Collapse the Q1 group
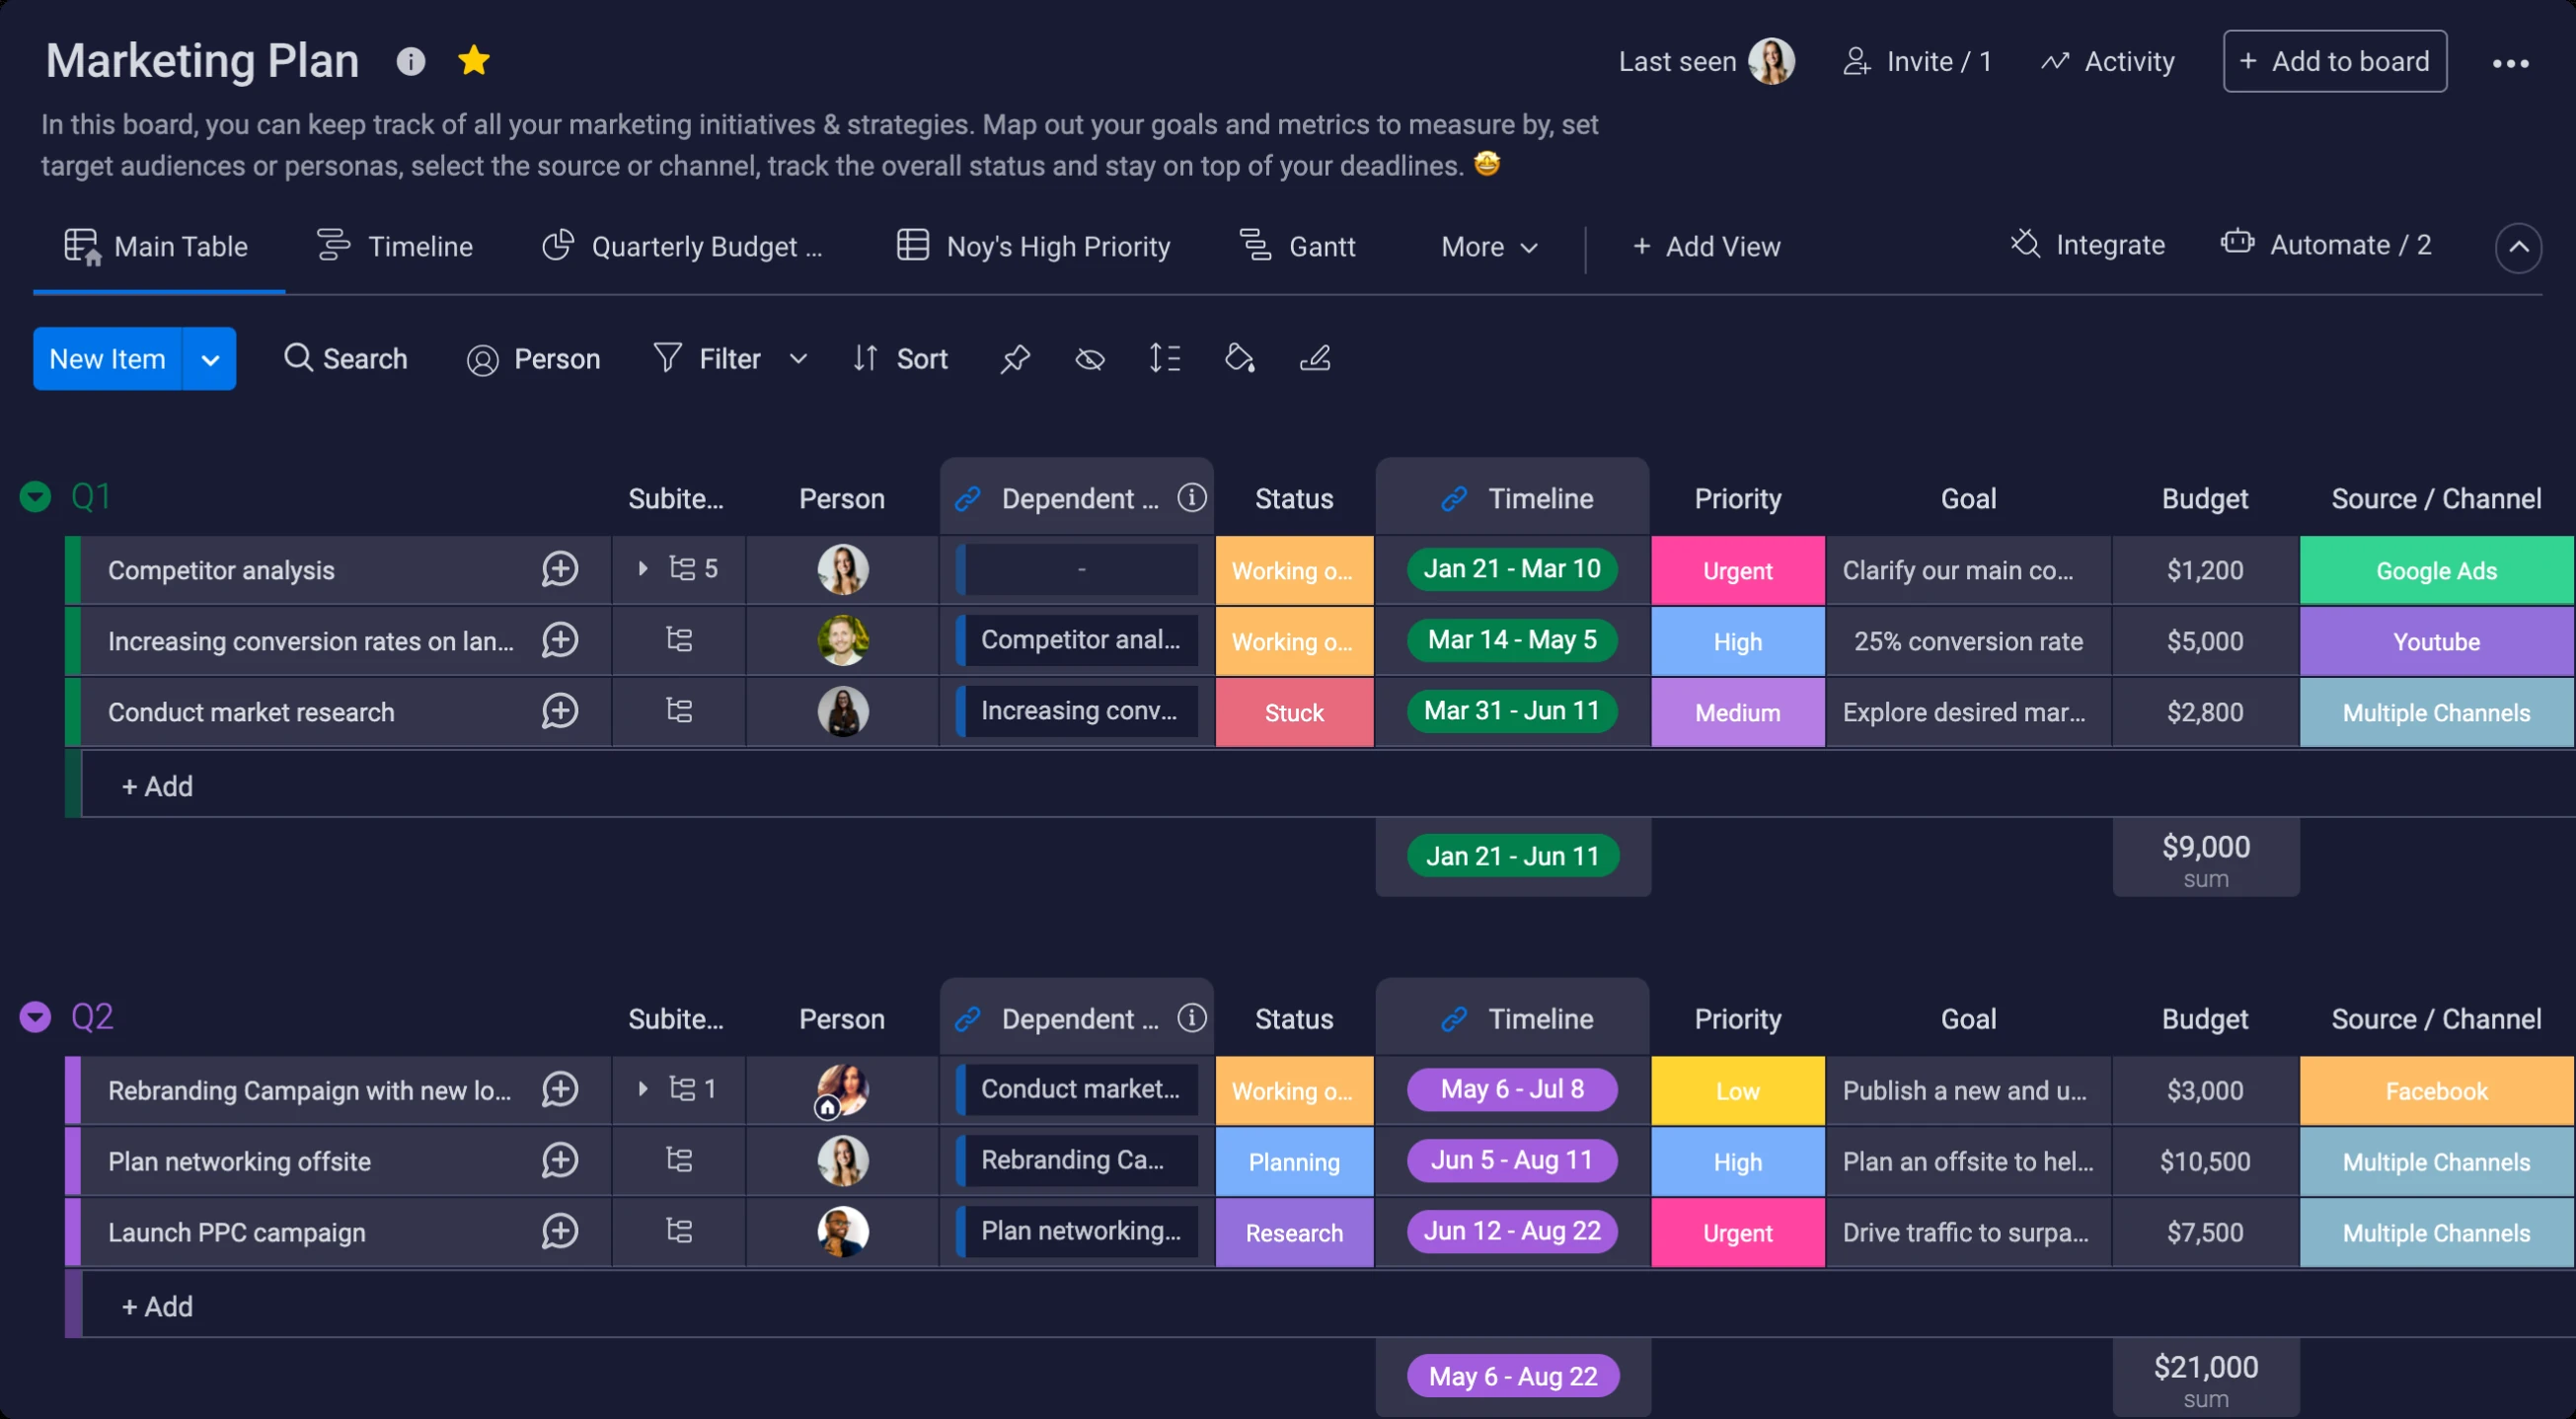 (36, 496)
